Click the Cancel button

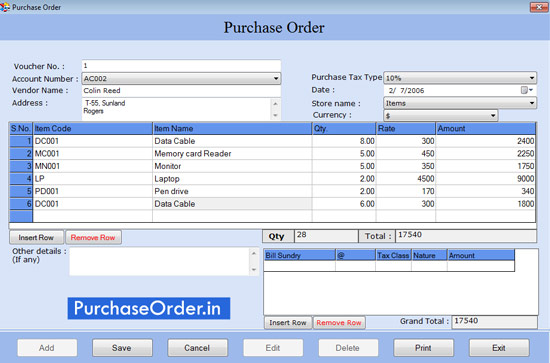click(x=197, y=348)
